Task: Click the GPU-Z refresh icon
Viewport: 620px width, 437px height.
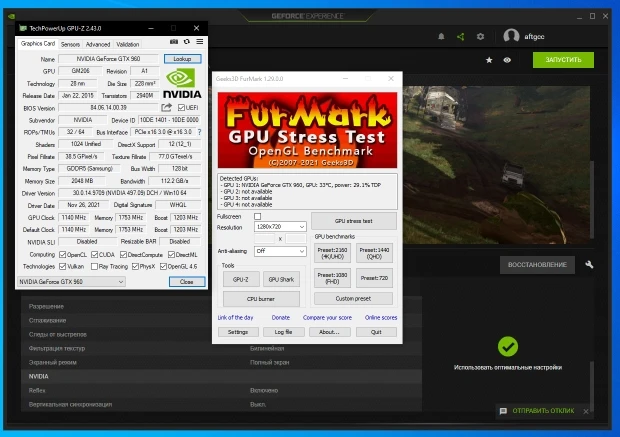Action: click(x=187, y=42)
